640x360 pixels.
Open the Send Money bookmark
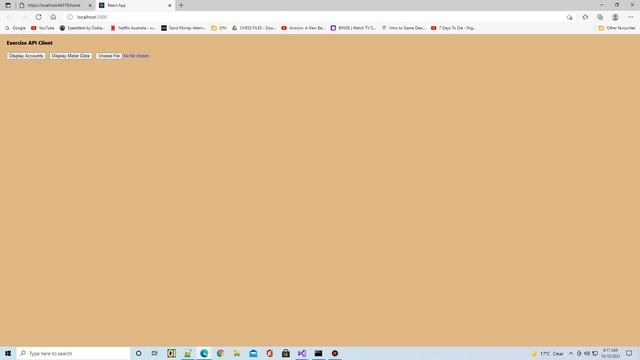[183, 28]
